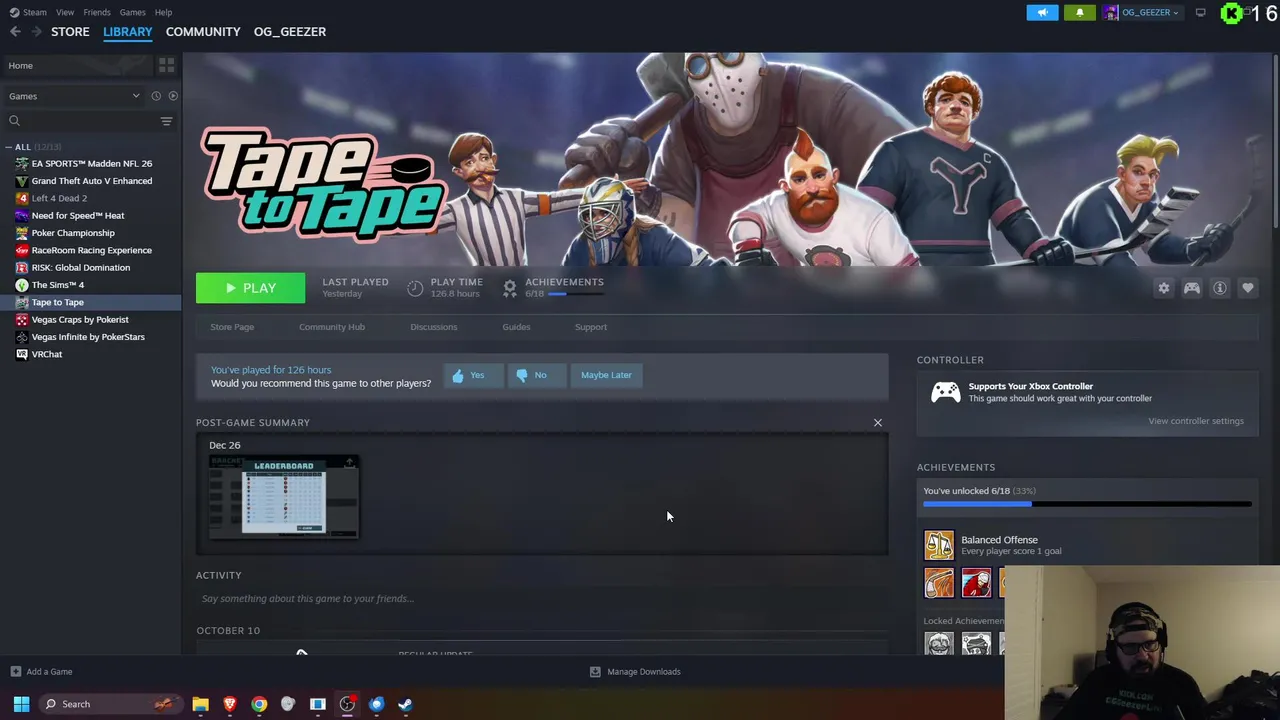The width and height of the screenshot is (1280, 720).
Task: Open View controller settings link
Action: pyautogui.click(x=1195, y=421)
